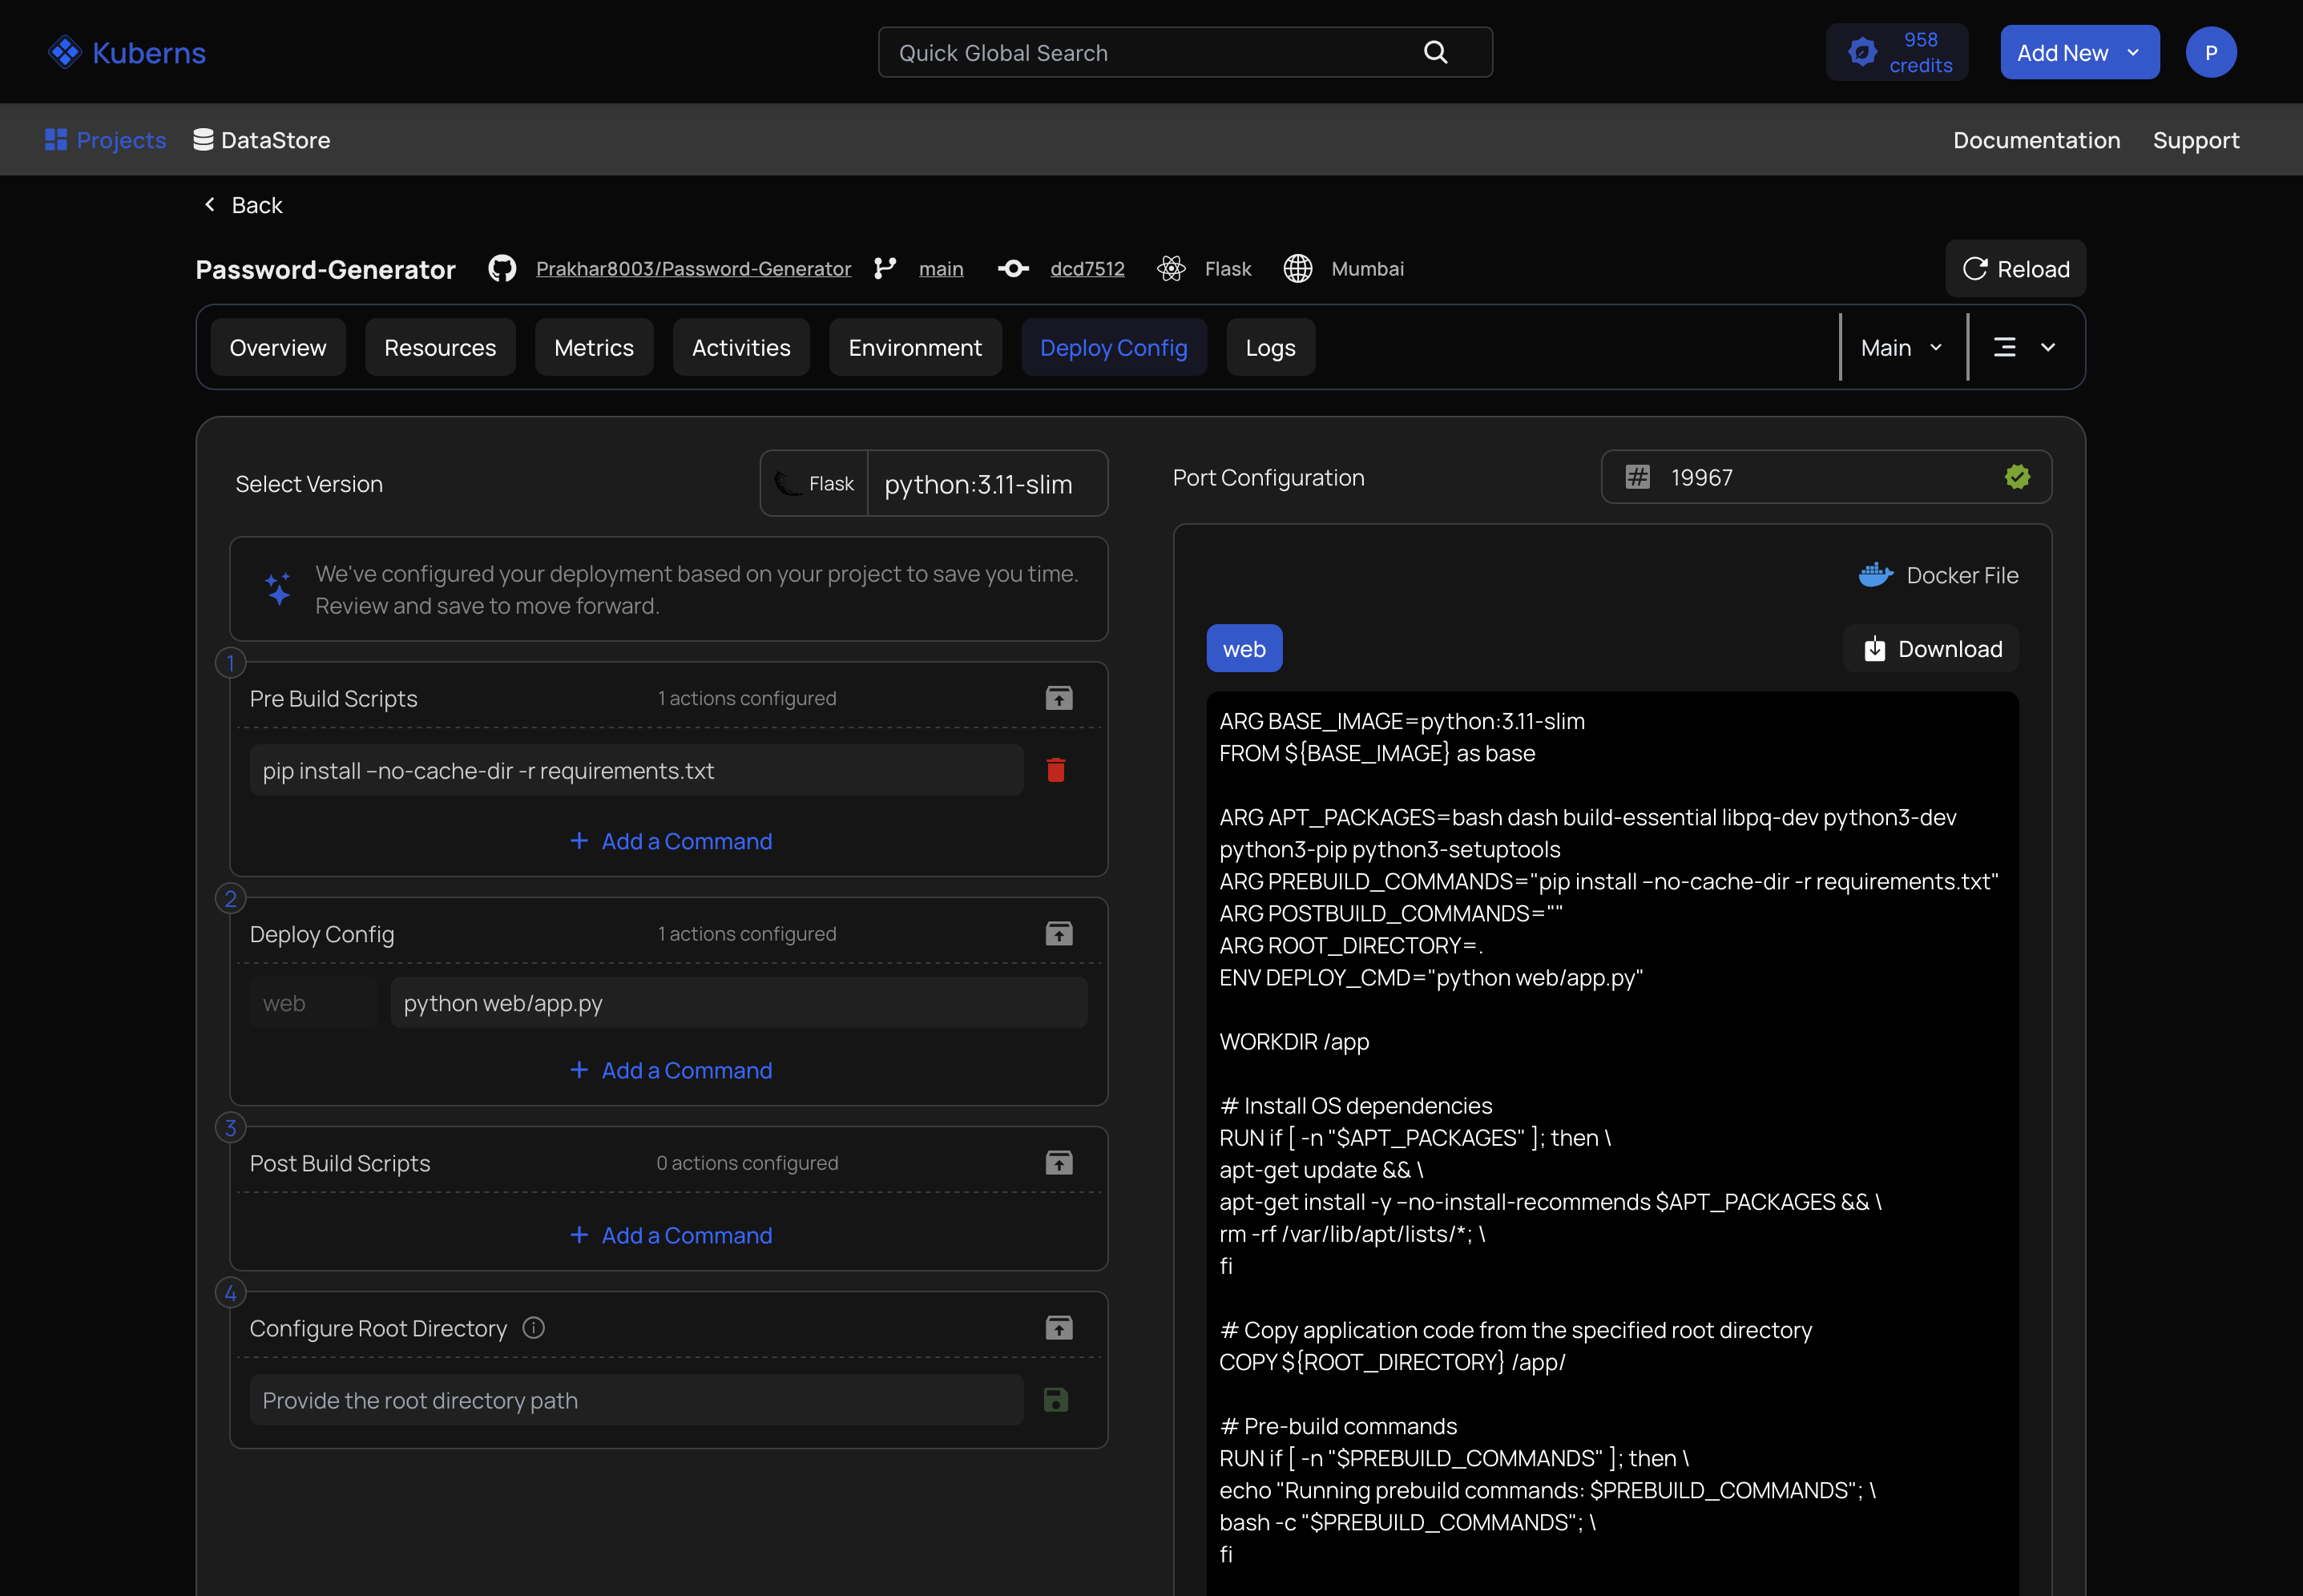Switch to the Resources tab
The image size is (2303, 1596).
[x=440, y=347]
